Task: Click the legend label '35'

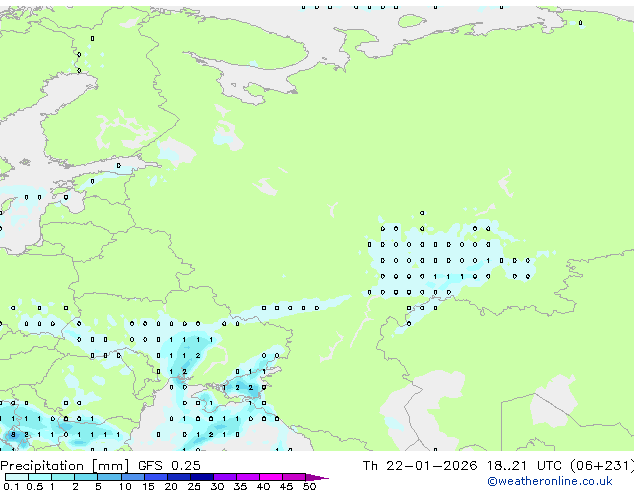Action: (x=240, y=486)
